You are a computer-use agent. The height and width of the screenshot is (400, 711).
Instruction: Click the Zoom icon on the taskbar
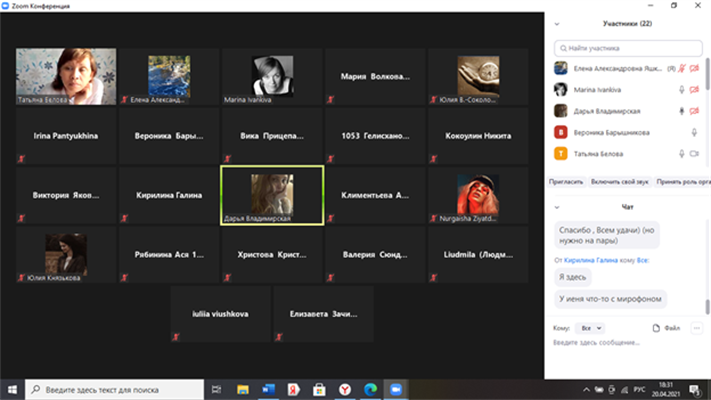click(x=396, y=390)
